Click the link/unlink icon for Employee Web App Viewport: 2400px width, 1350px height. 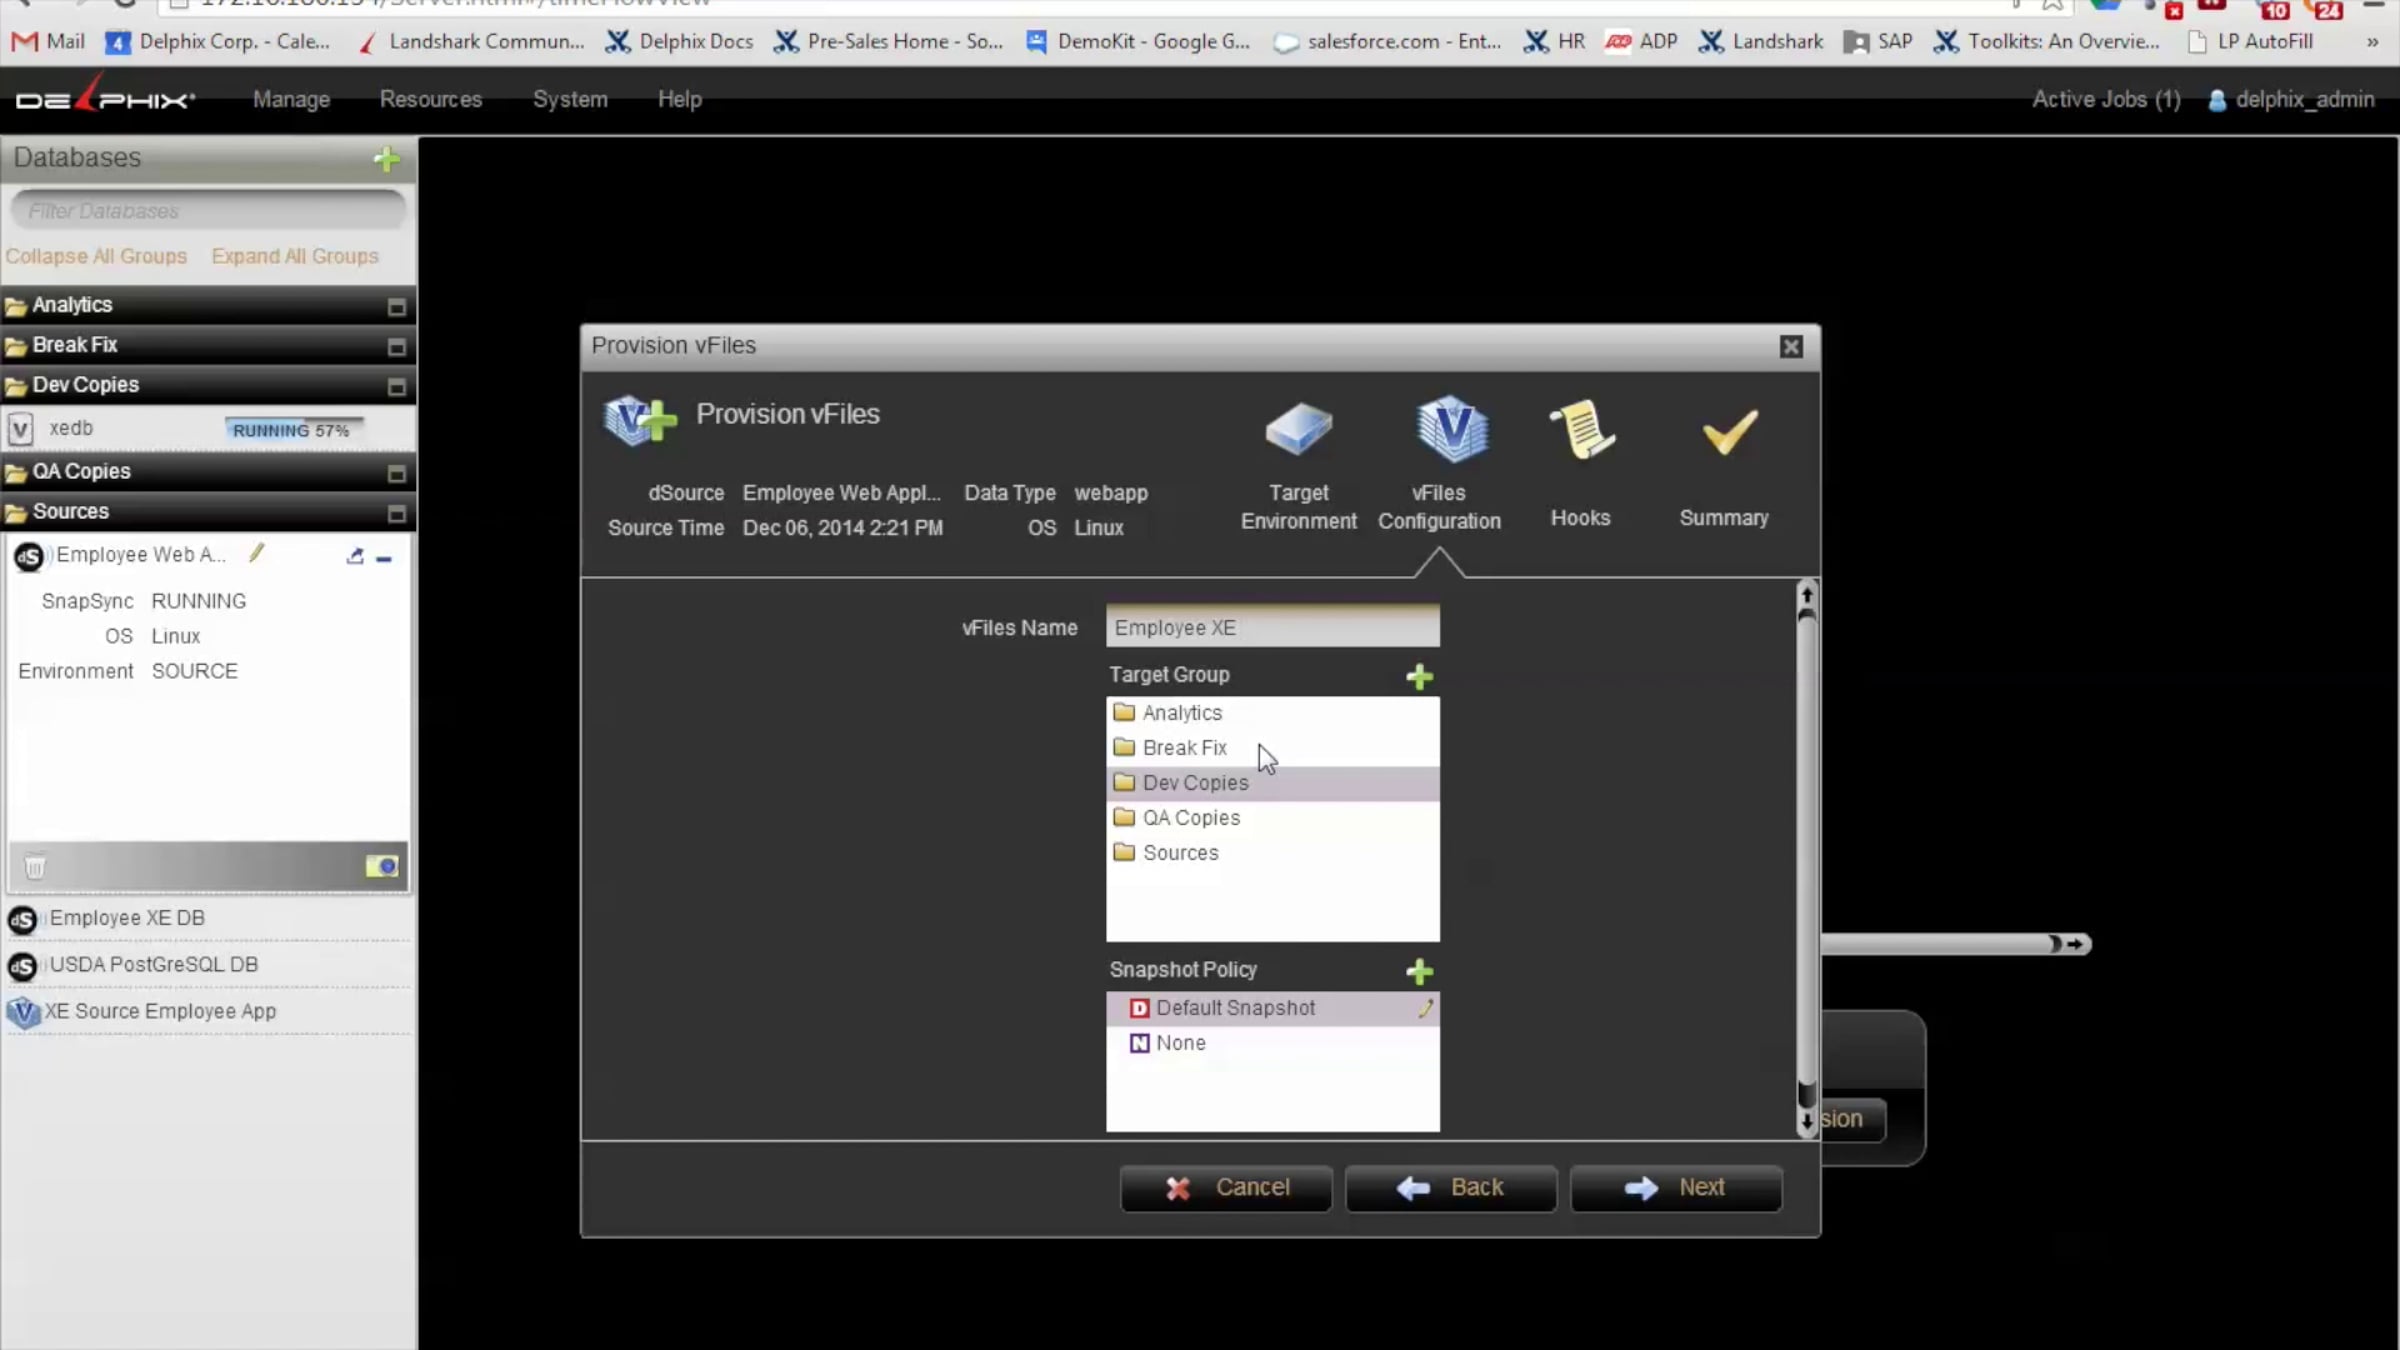pos(355,556)
